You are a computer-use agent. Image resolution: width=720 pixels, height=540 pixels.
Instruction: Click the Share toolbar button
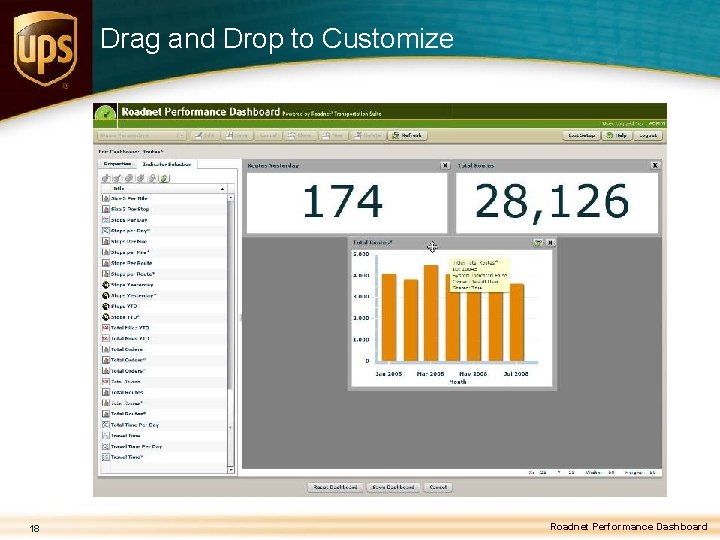click(299, 135)
